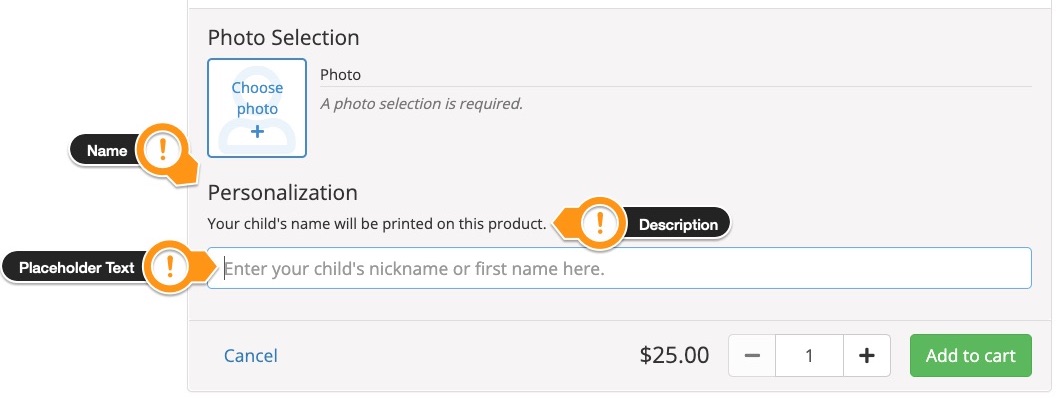Click the child's nickname input field

point(619,268)
